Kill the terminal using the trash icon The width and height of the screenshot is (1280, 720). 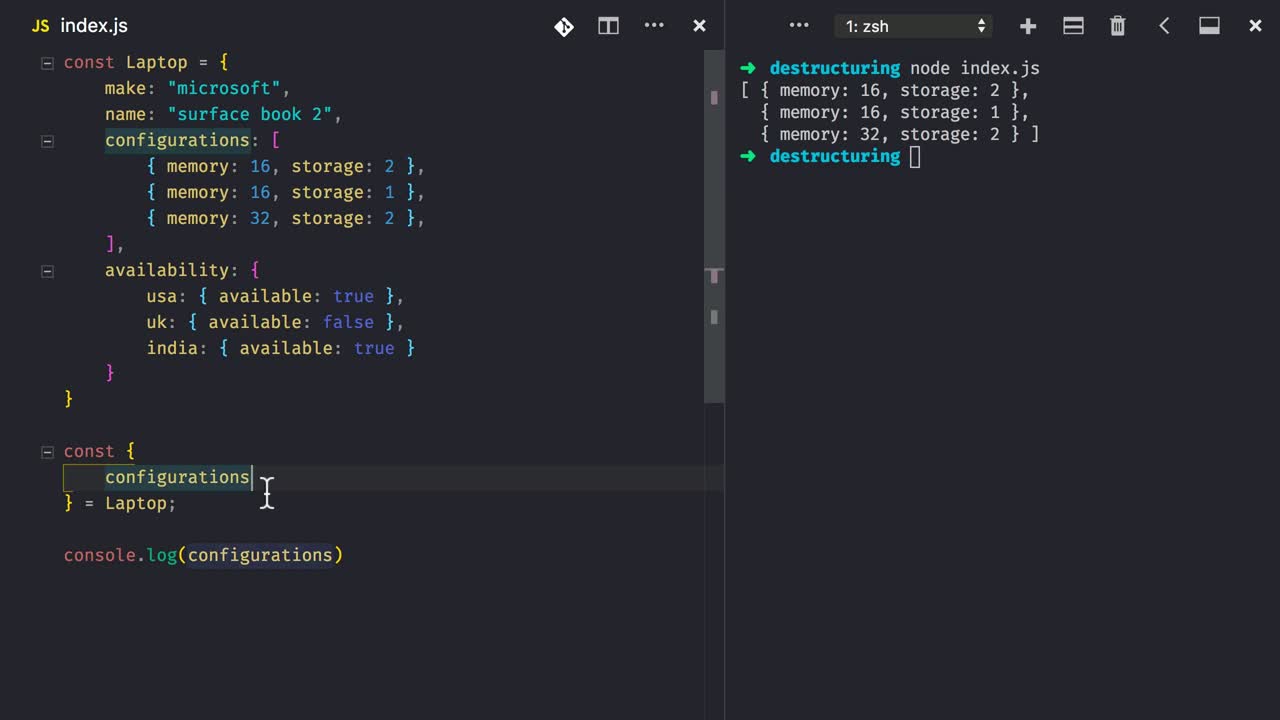[1117, 26]
